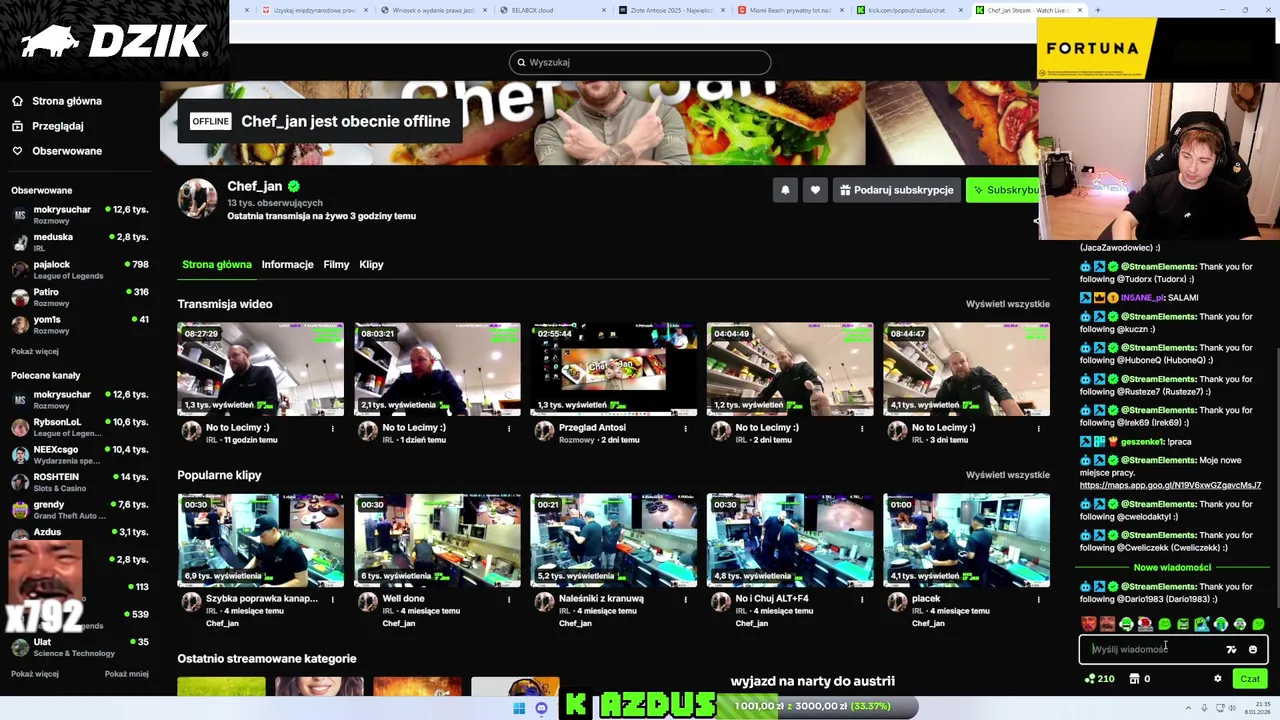
Task: Open the 08:27:29 No to Lecimy video thumbnail
Action: pyautogui.click(x=260, y=369)
